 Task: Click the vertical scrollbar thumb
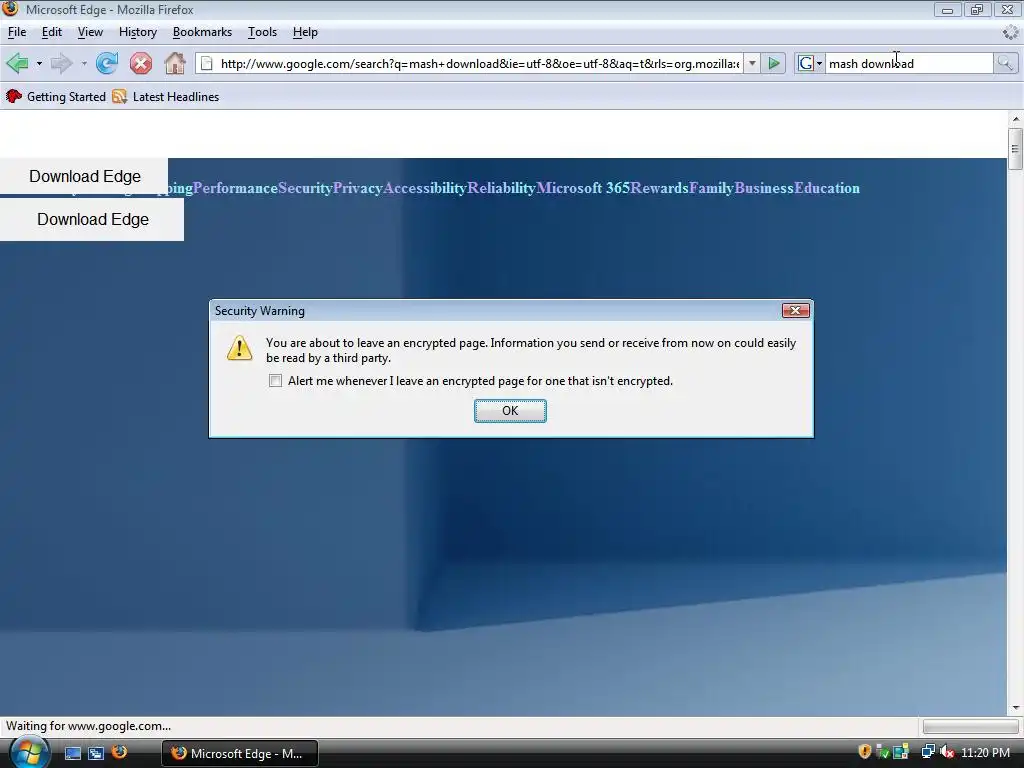coord(1015,149)
